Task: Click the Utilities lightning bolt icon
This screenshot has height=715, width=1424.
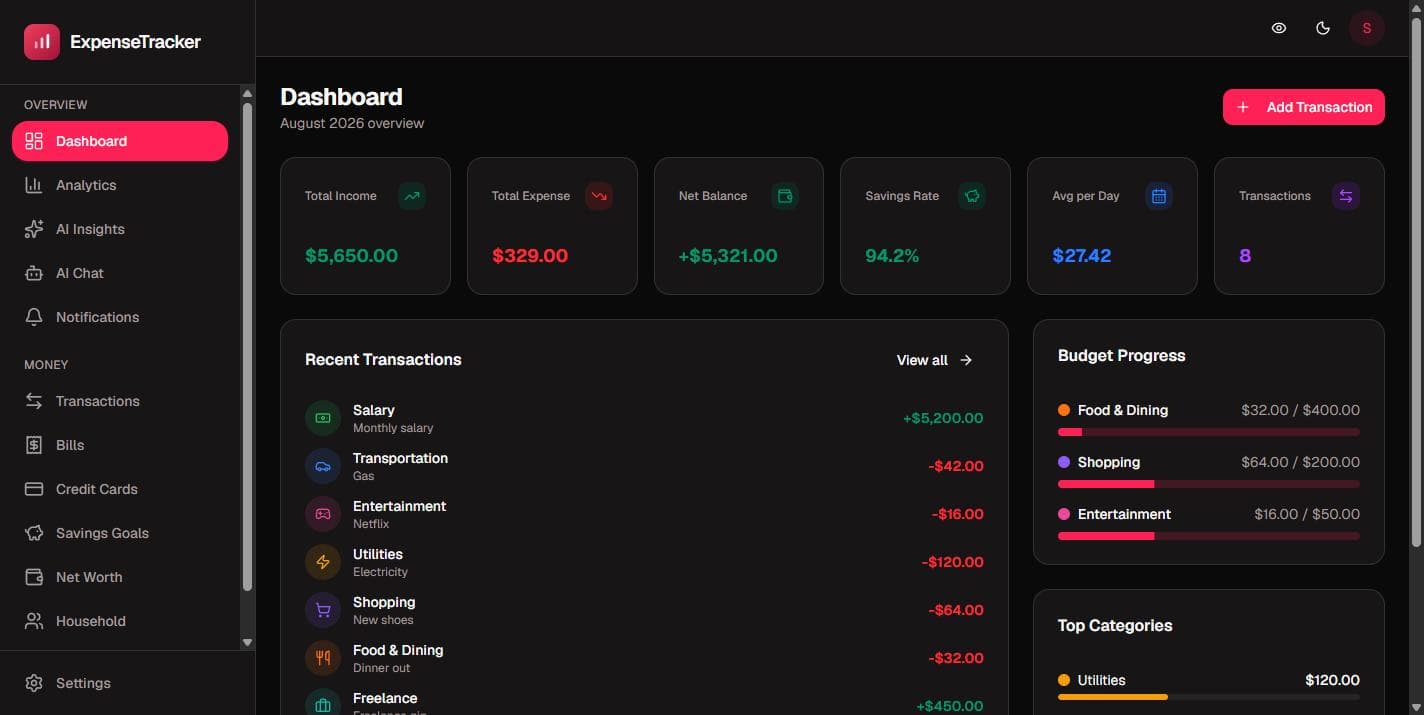Action: [x=323, y=562]
